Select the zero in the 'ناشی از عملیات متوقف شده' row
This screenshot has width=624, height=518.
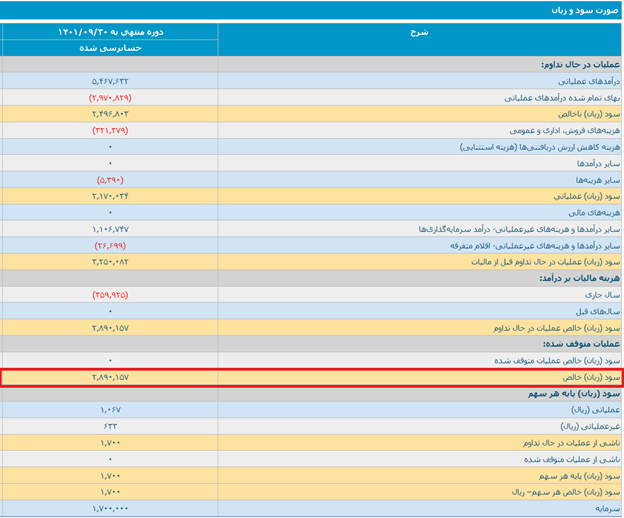pos(110,460)
